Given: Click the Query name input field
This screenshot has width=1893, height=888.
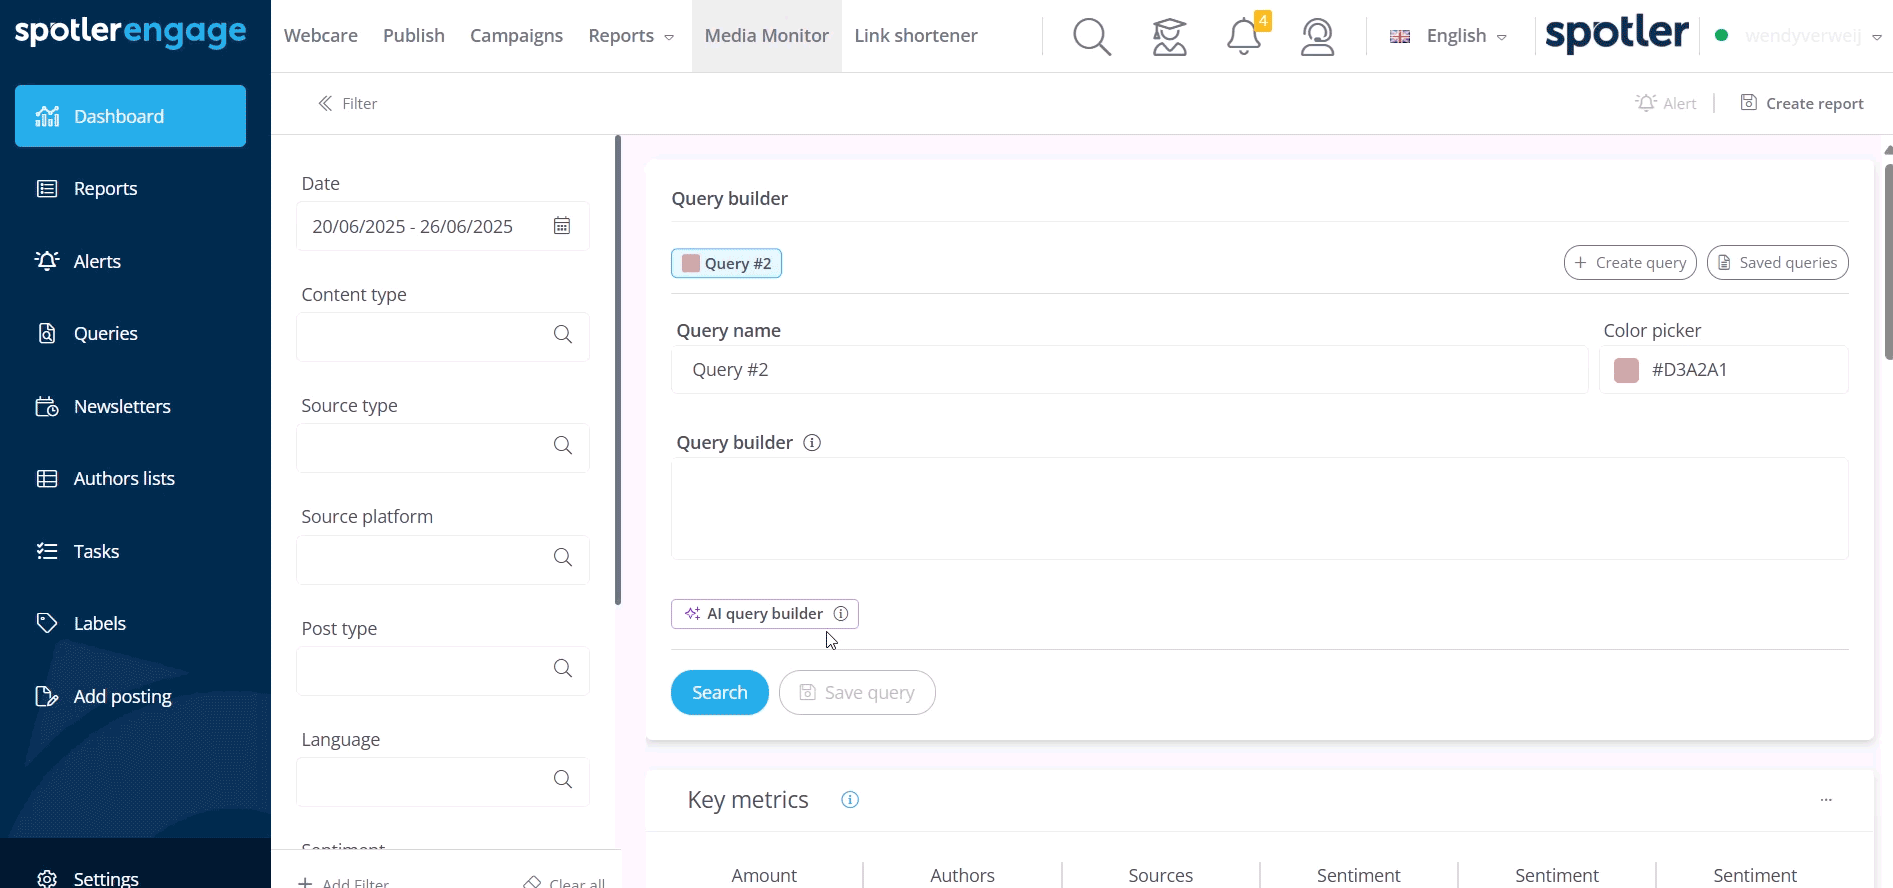Looking at the screenshot, I should point(1129,370).
